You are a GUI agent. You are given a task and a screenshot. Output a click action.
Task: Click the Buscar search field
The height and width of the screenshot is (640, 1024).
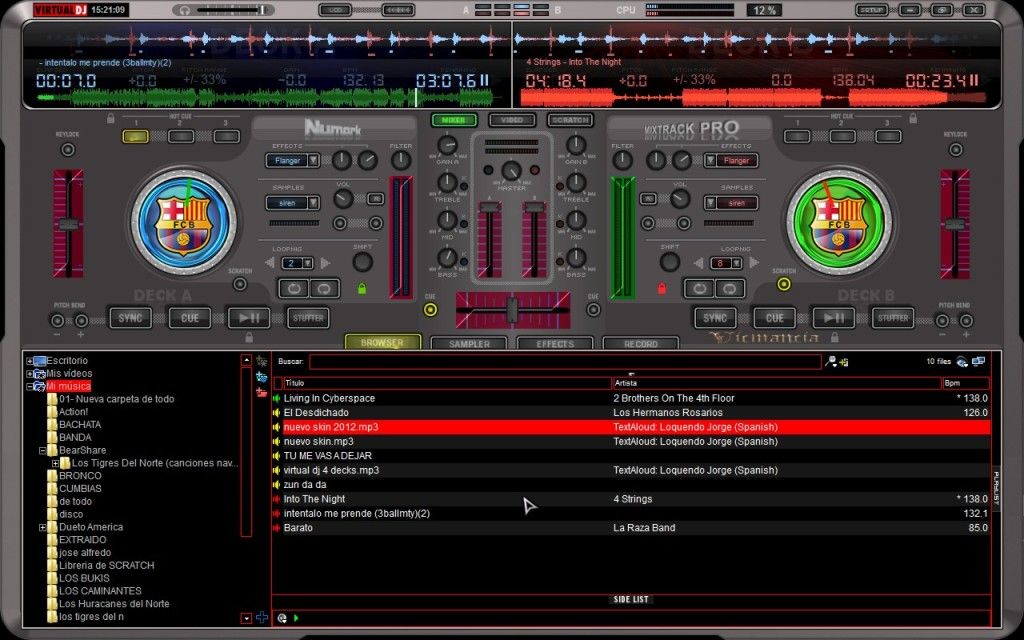pos(565,361)
